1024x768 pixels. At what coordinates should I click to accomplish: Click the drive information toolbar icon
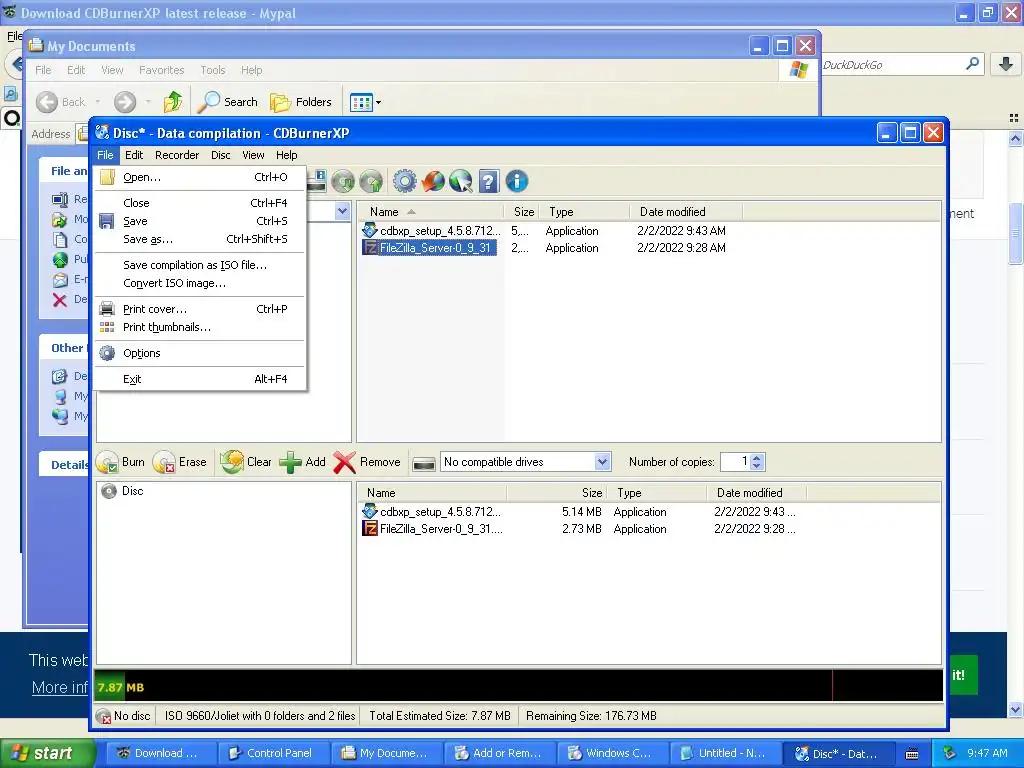(317, 181)
